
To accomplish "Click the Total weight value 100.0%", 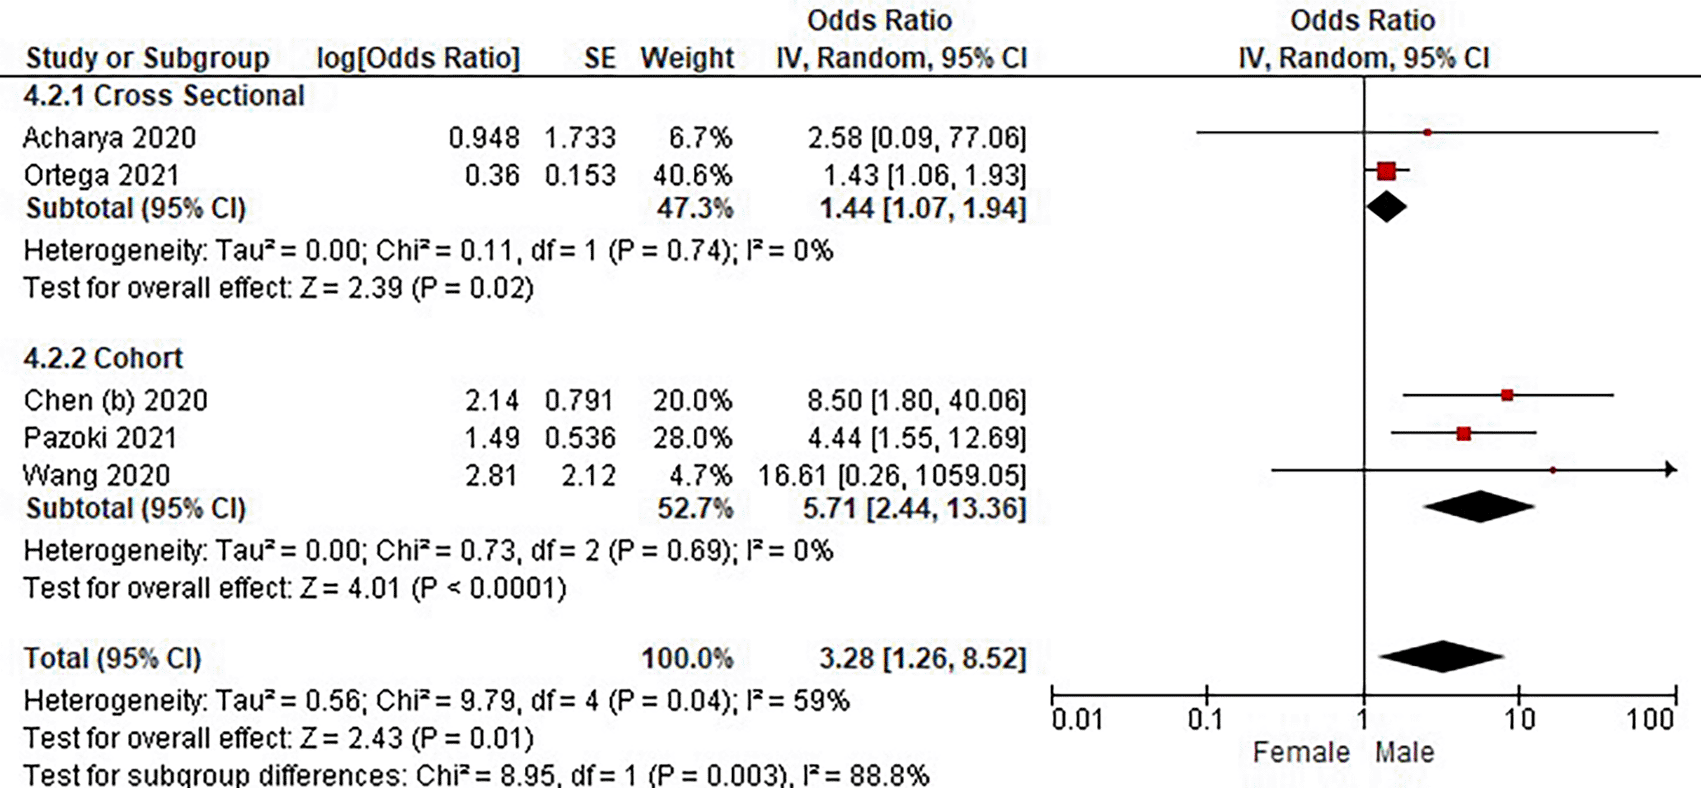I will pyautogui.click(x=687, y=658).
